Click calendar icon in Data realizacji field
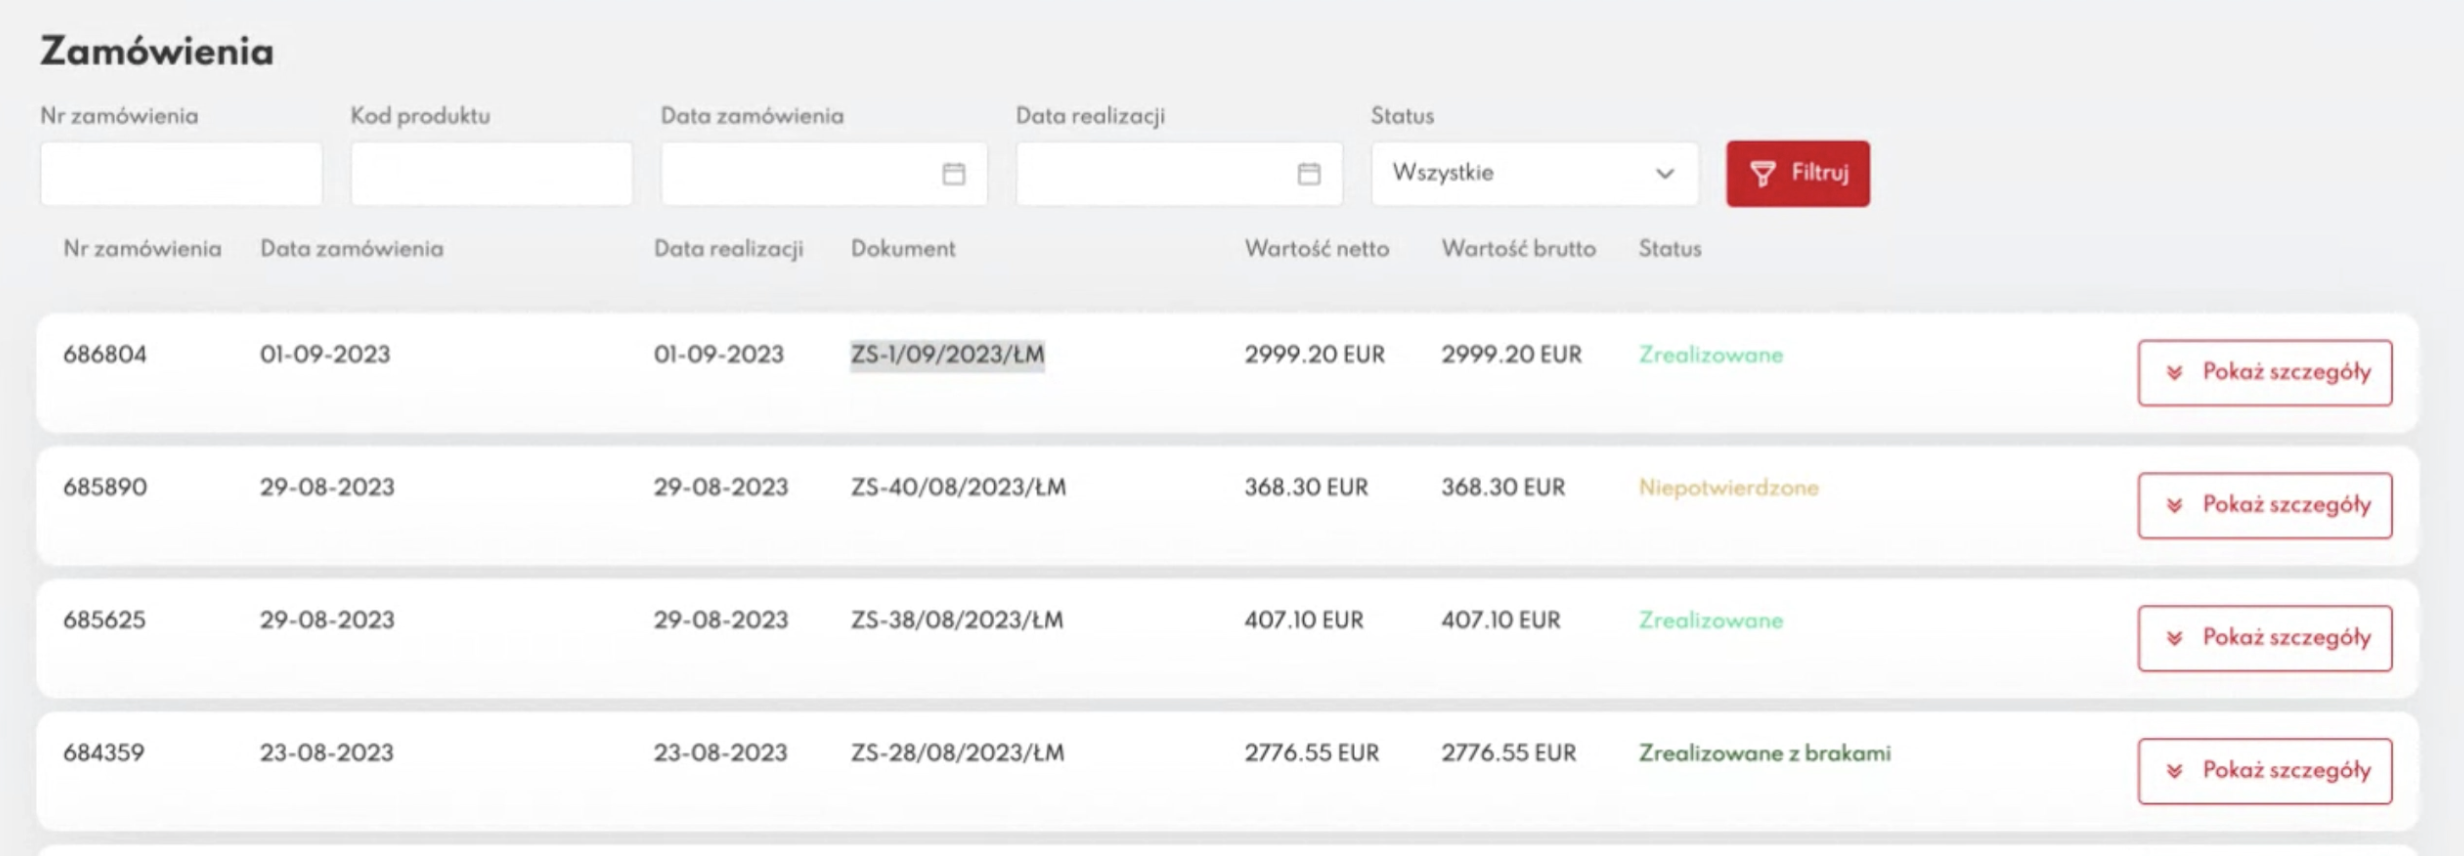 [1308, 174]
